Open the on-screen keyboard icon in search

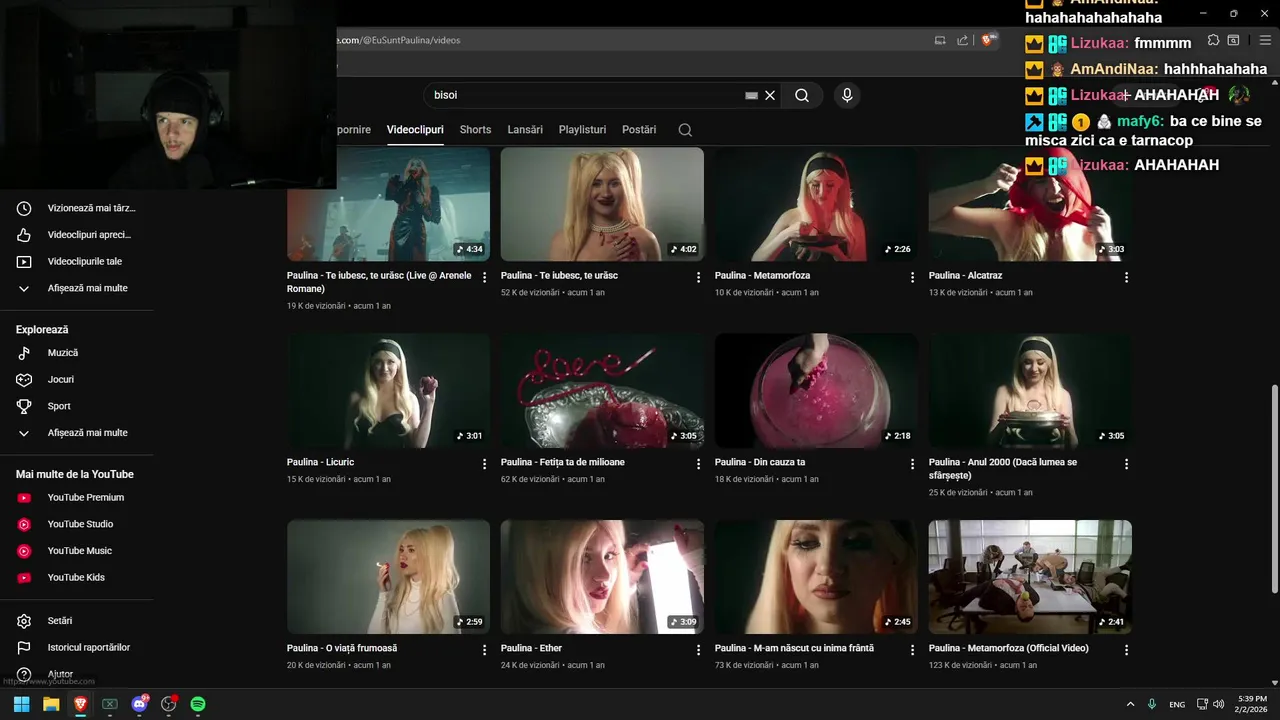[751, 95]
